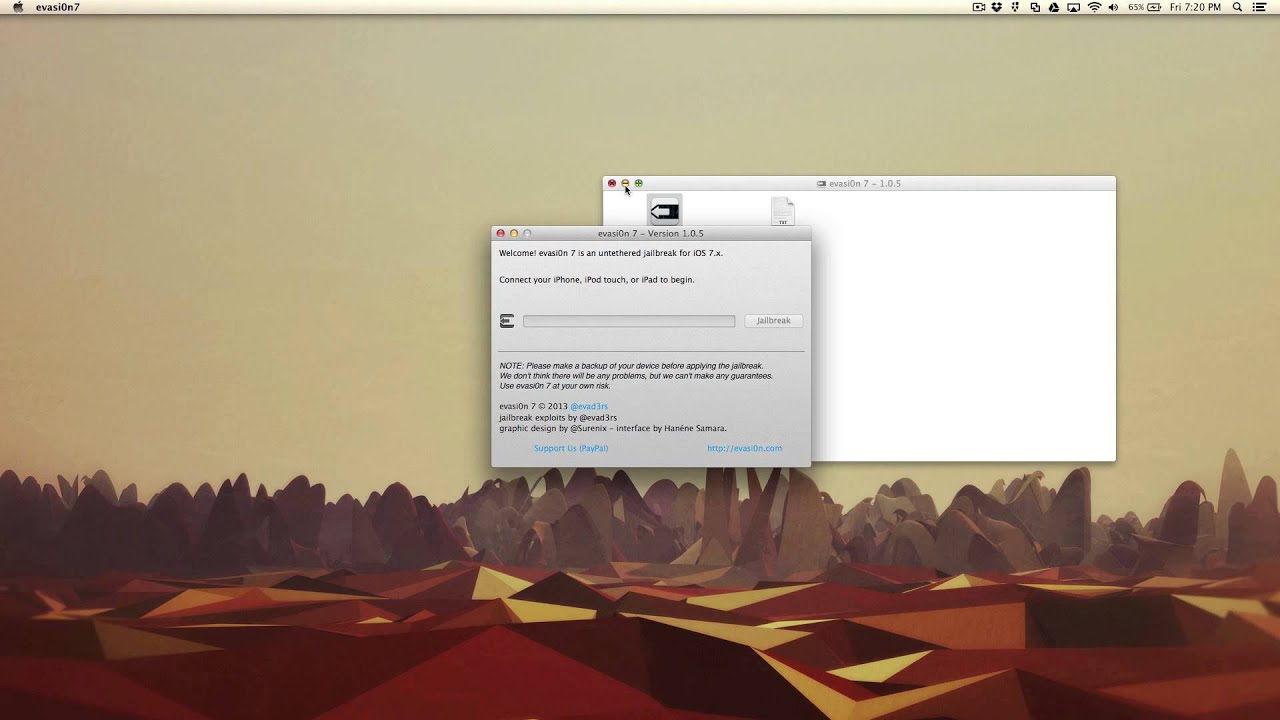1280x720 pixels.
Task: Click 'jailbreak exploits by @evad3rs' line
Action: 558,417
